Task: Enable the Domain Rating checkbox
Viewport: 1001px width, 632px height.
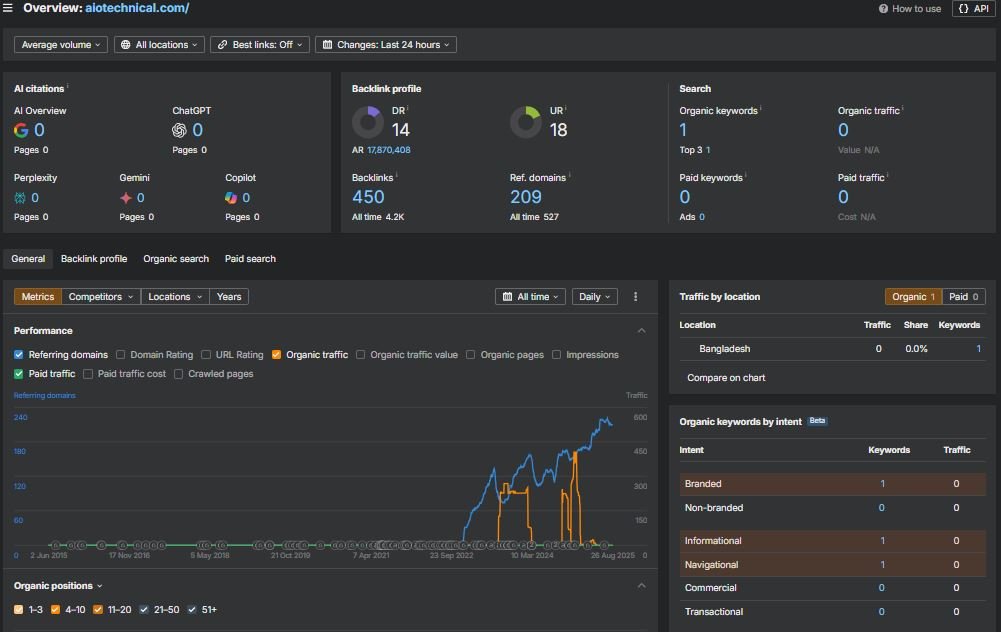Action: (121, 355)
